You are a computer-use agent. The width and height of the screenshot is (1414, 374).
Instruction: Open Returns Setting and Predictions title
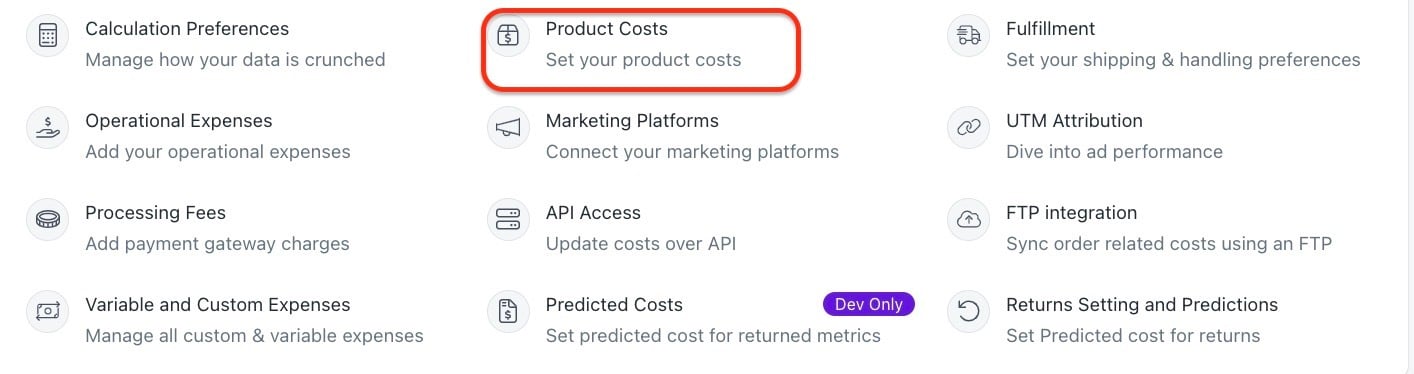[1142, 305]
